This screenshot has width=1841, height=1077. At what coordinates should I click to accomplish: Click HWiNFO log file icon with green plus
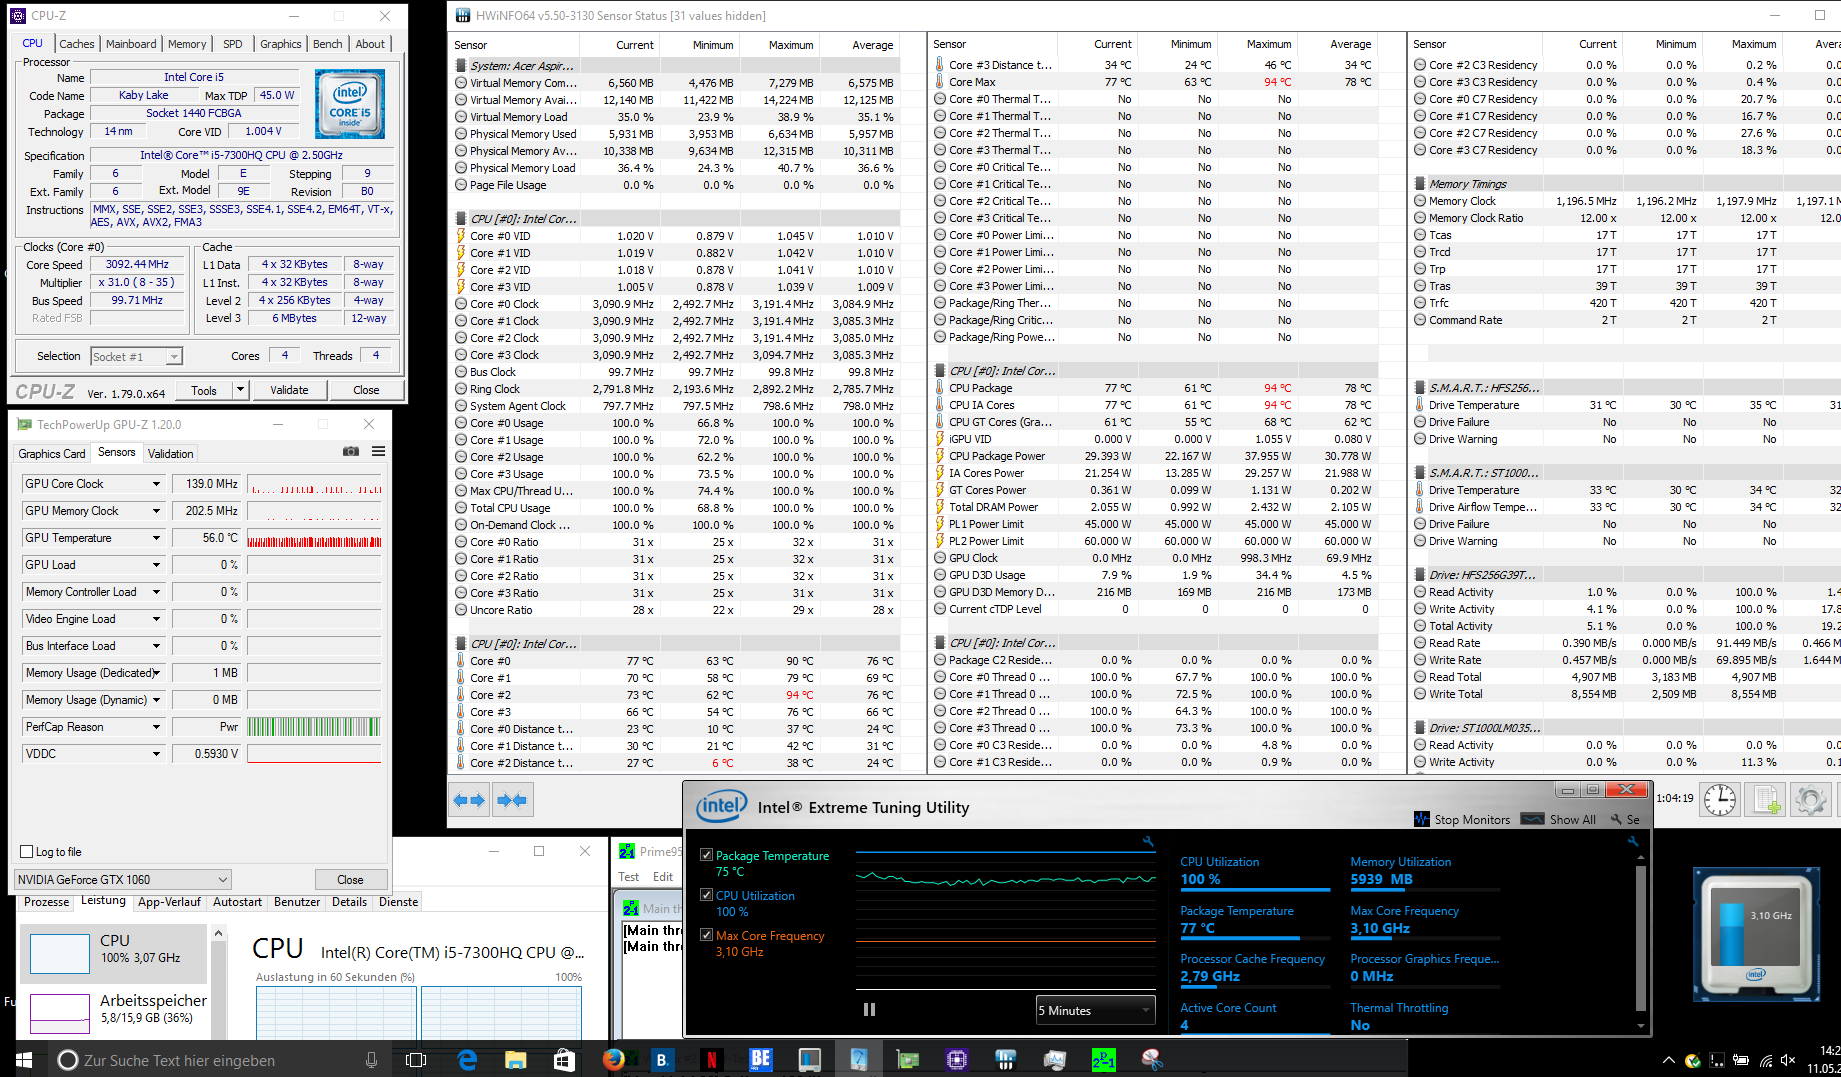click(x=1766, y=800)
